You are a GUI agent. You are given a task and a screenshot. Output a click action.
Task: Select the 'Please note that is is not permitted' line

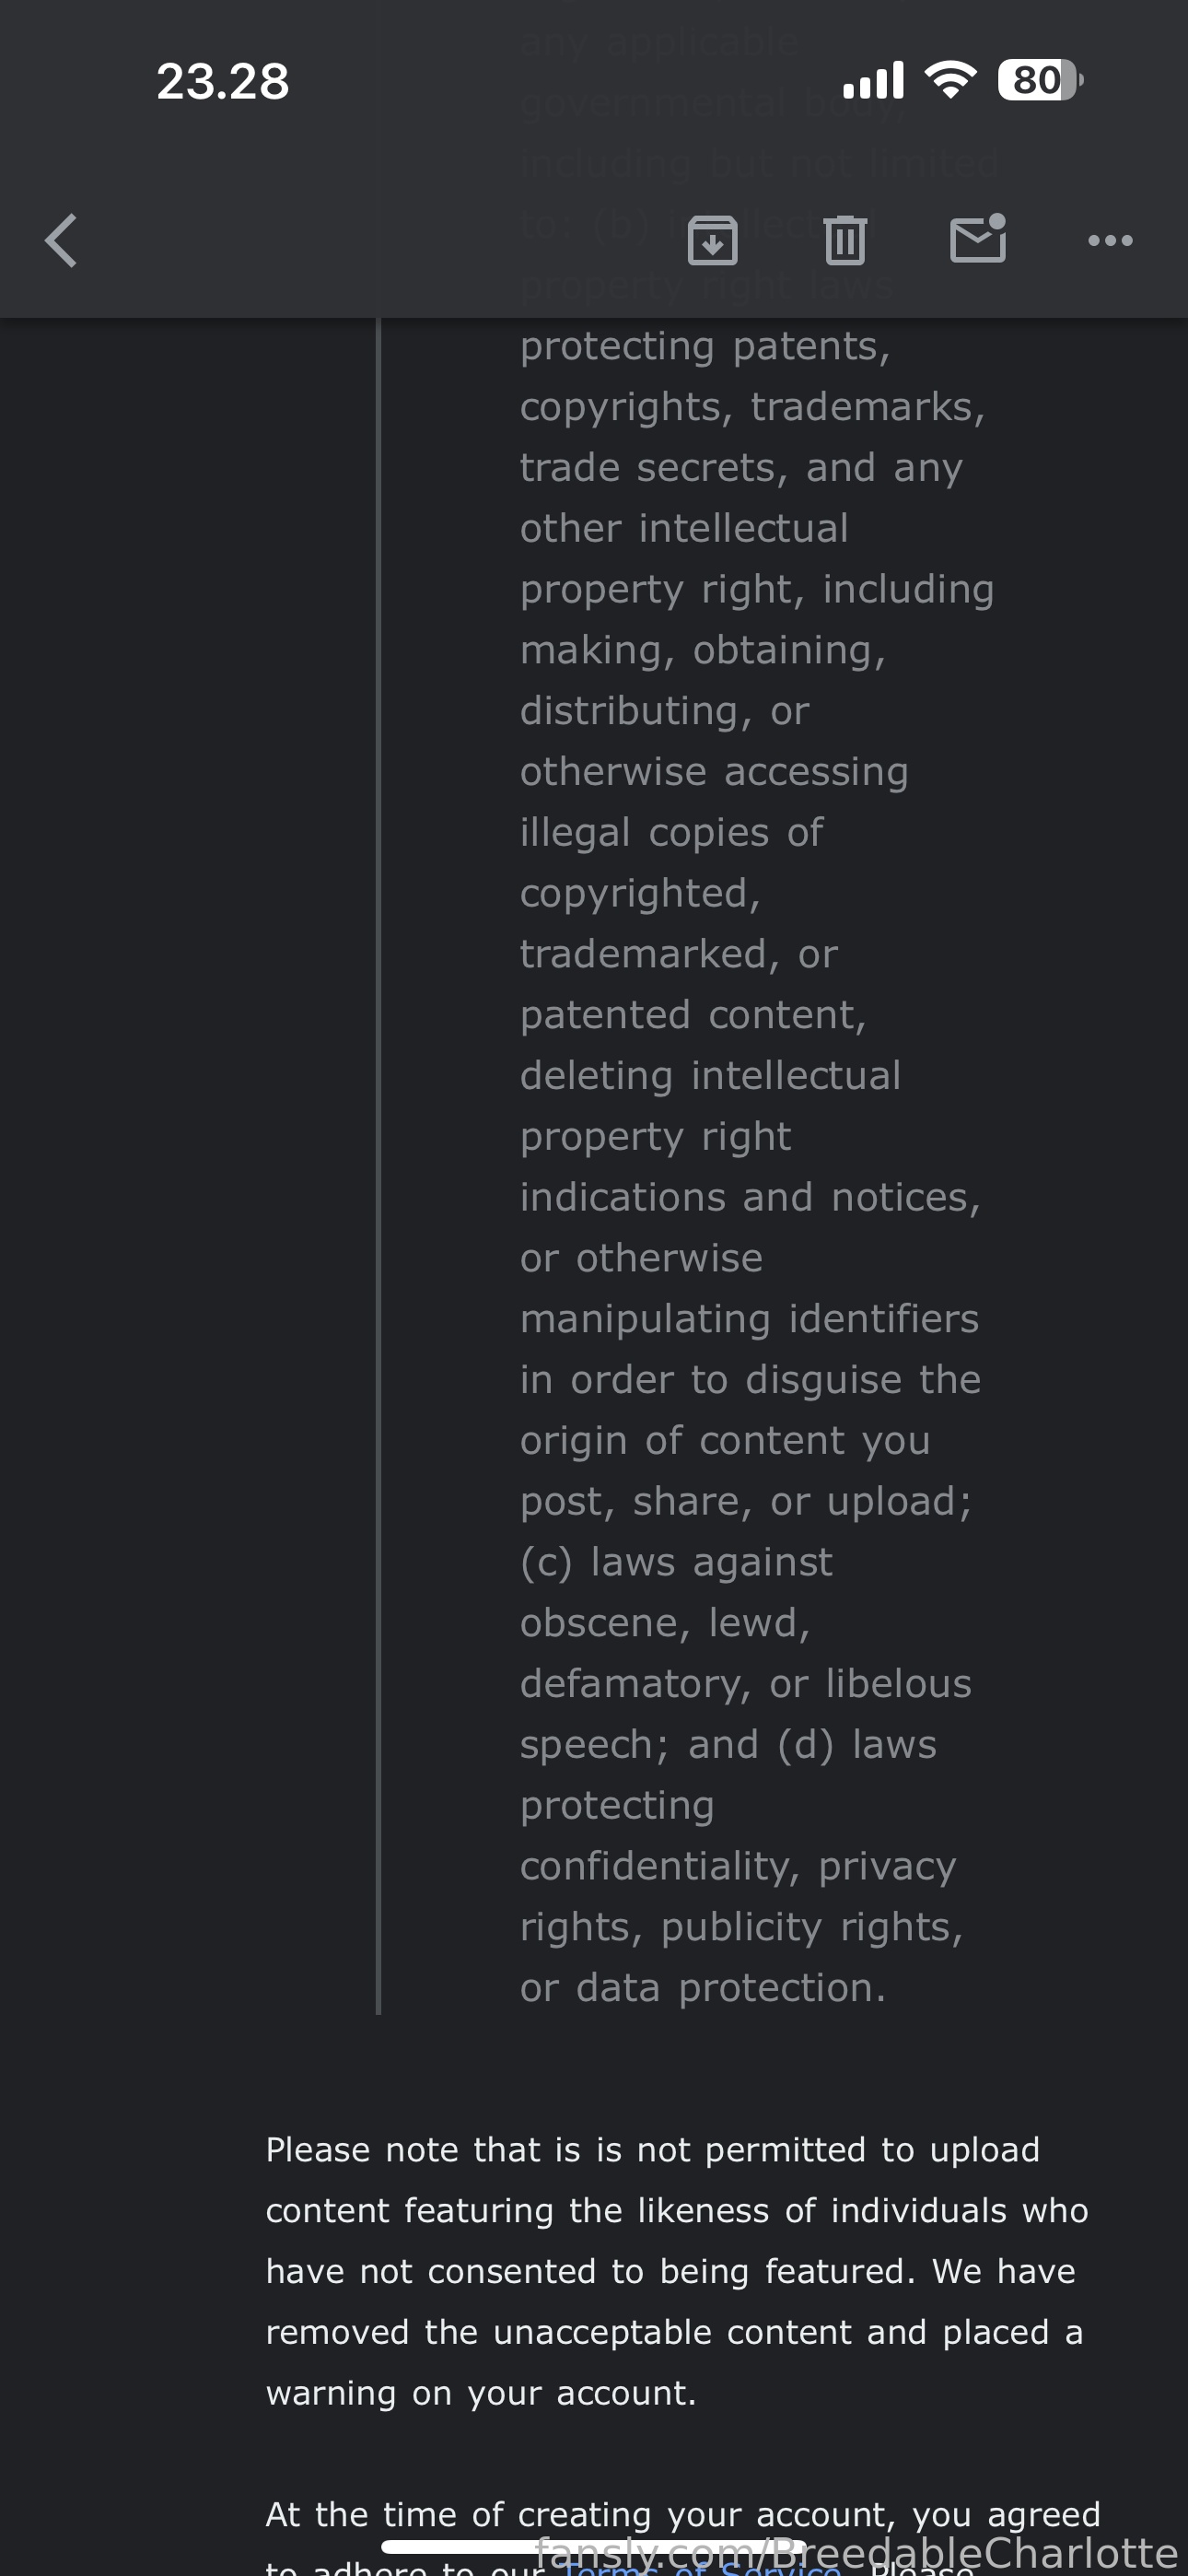[x=653, y=2150]
